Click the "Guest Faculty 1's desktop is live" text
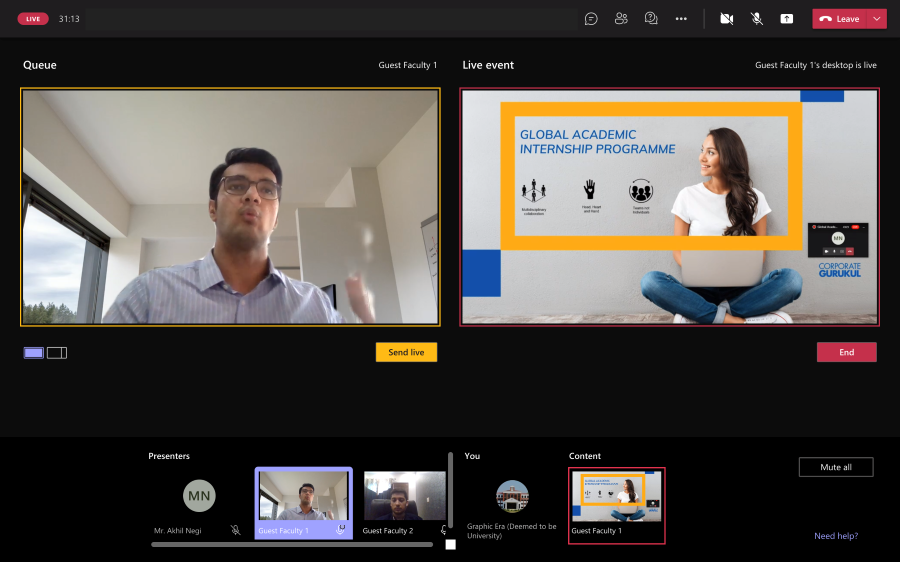 [x=816, y=65]
